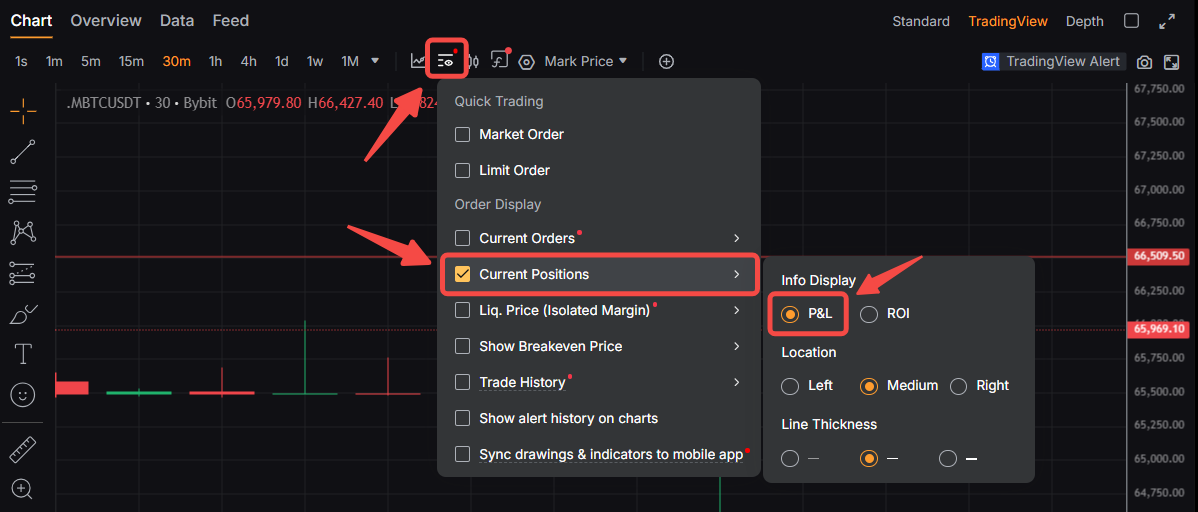Select the crosshair cursor tool
The width and height of the screenshot is (1198, 512).
(x=23, y=112)
